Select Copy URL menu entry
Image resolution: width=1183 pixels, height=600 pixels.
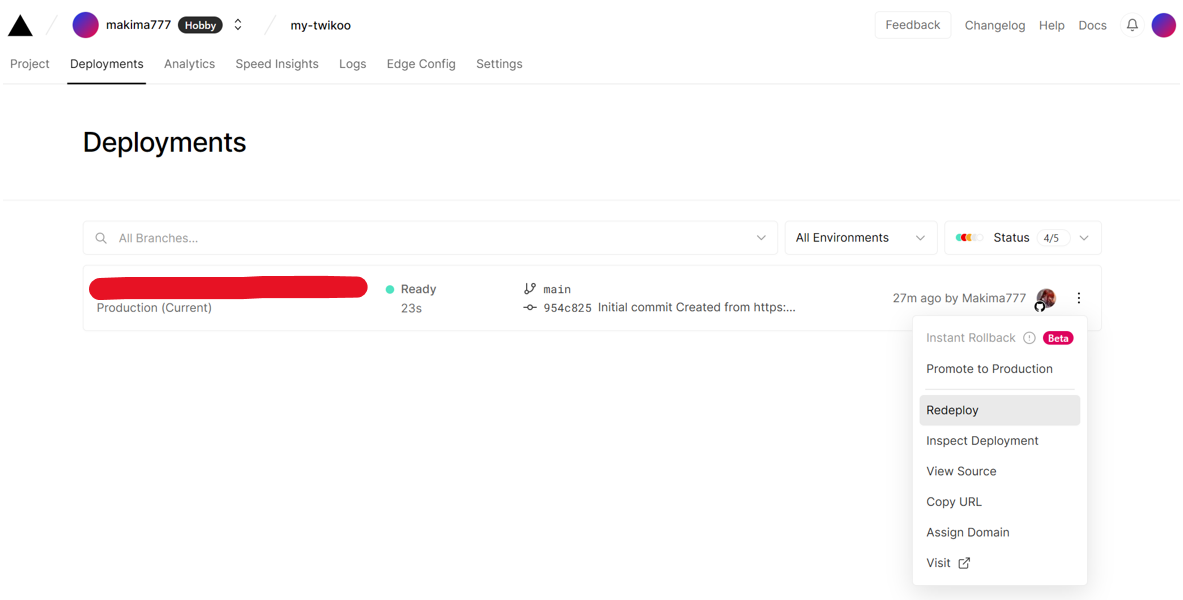(1000, 502)
